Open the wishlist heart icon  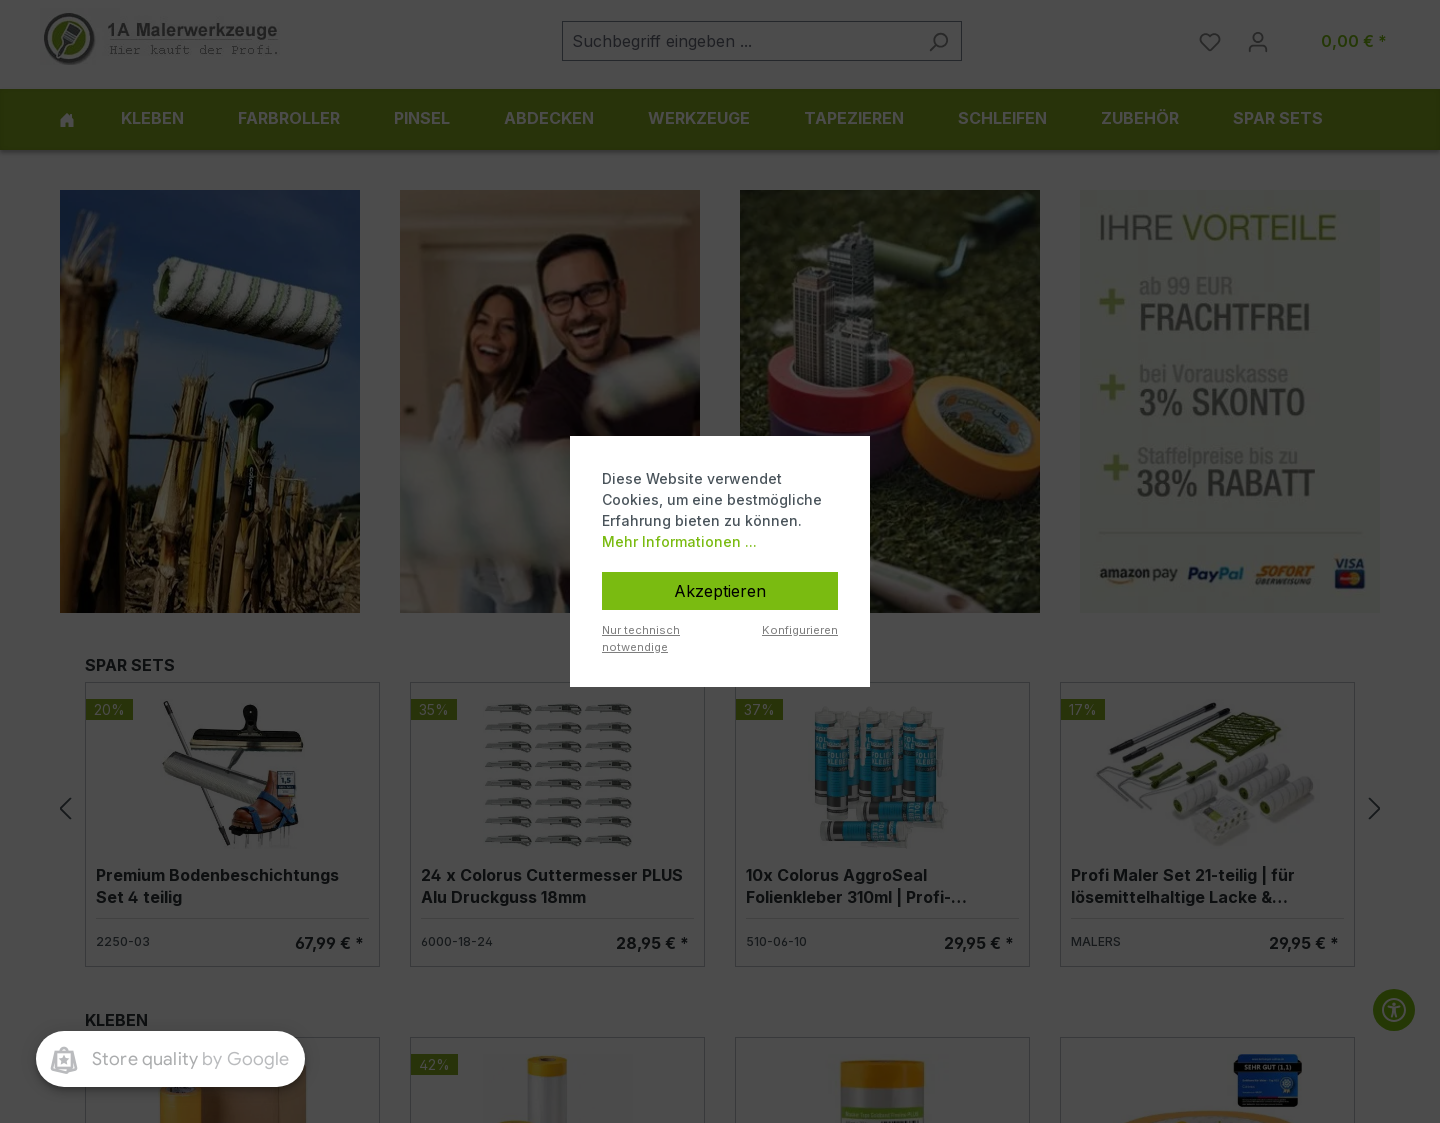(1210, 42)
